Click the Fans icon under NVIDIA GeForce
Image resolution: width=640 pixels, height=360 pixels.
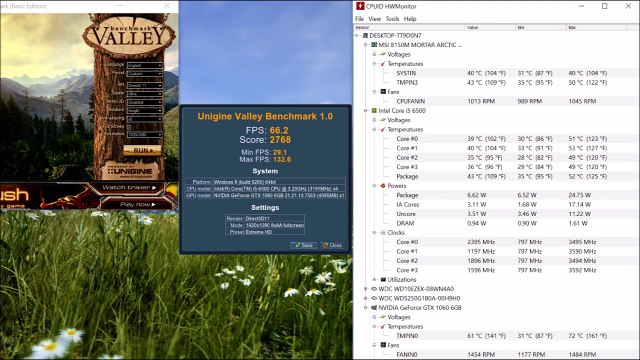pyautogui.click(x=383, y=345)
